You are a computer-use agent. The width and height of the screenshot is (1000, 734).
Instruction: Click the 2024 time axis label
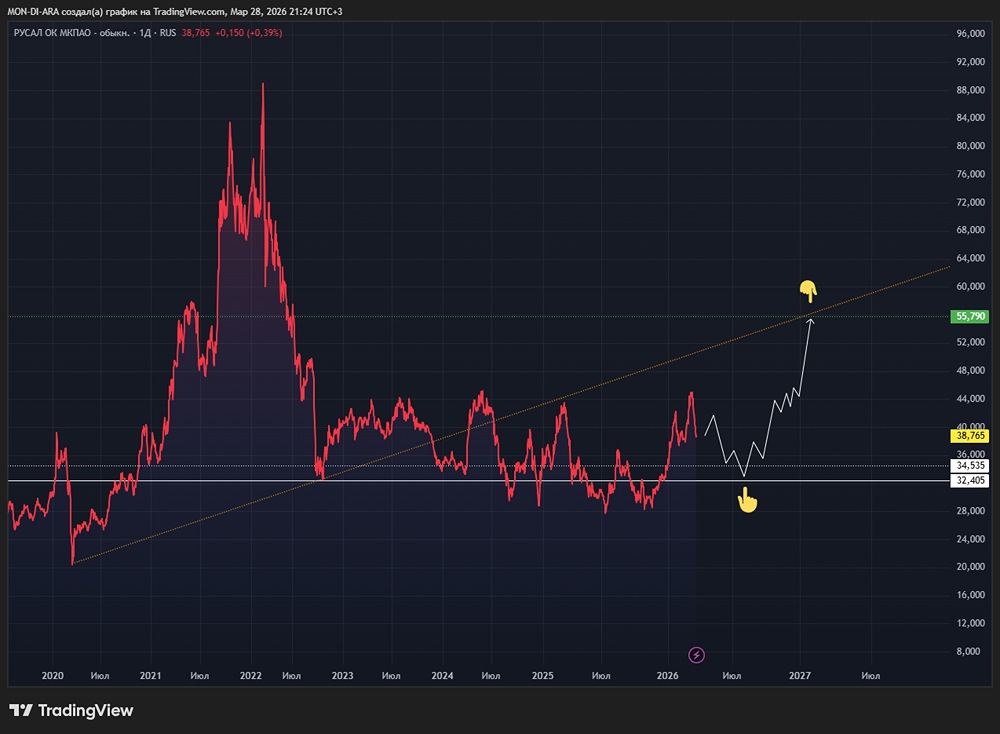(x=442, y=675)
